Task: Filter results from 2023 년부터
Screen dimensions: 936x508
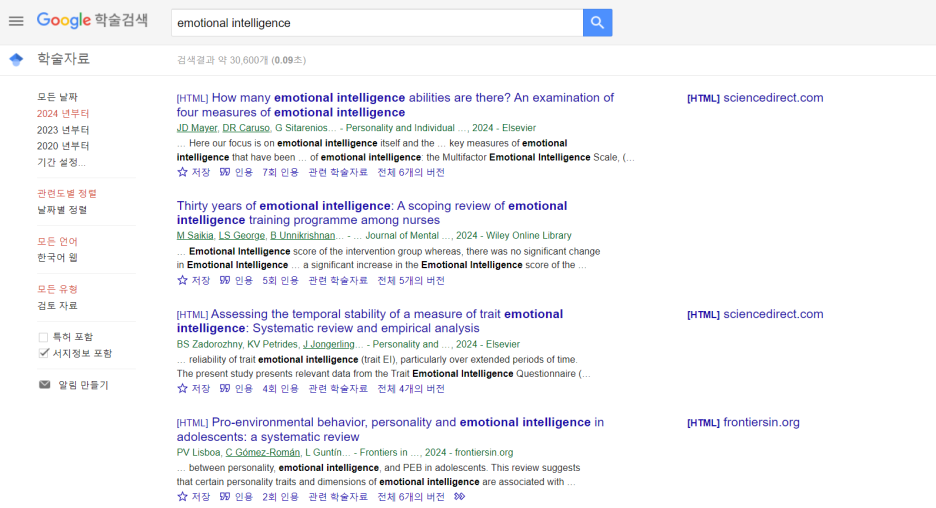Action: click(63, 130)
